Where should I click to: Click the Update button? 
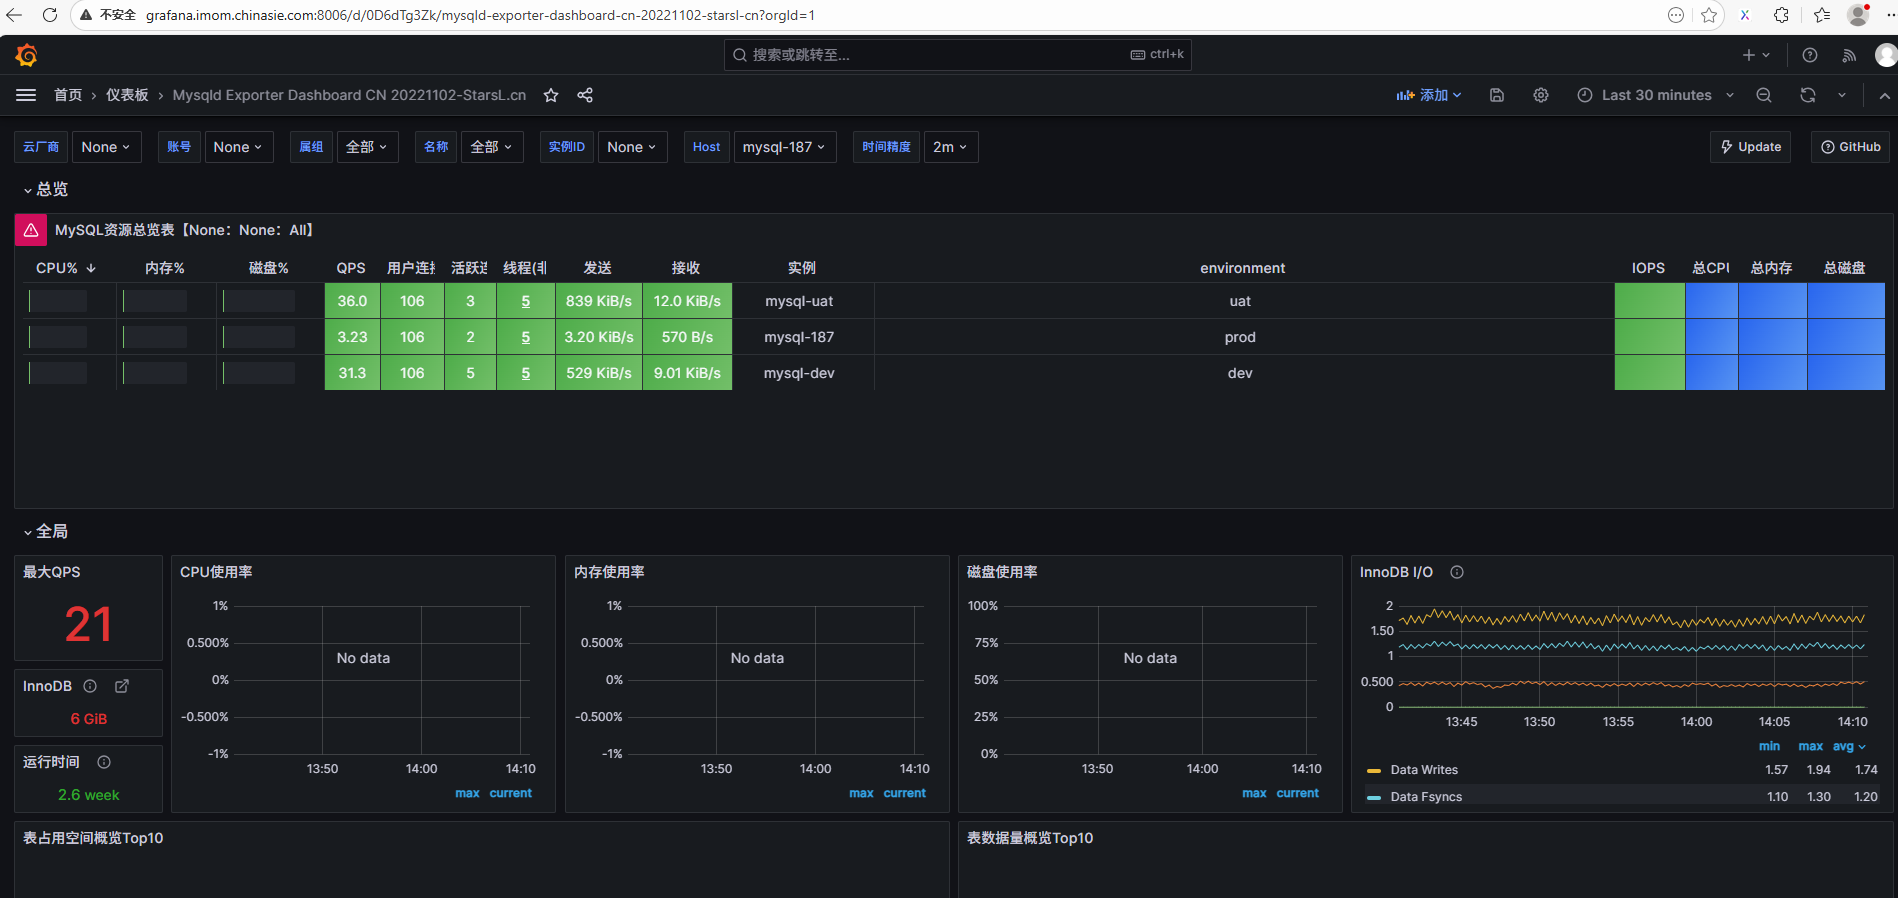[1751, 147]
